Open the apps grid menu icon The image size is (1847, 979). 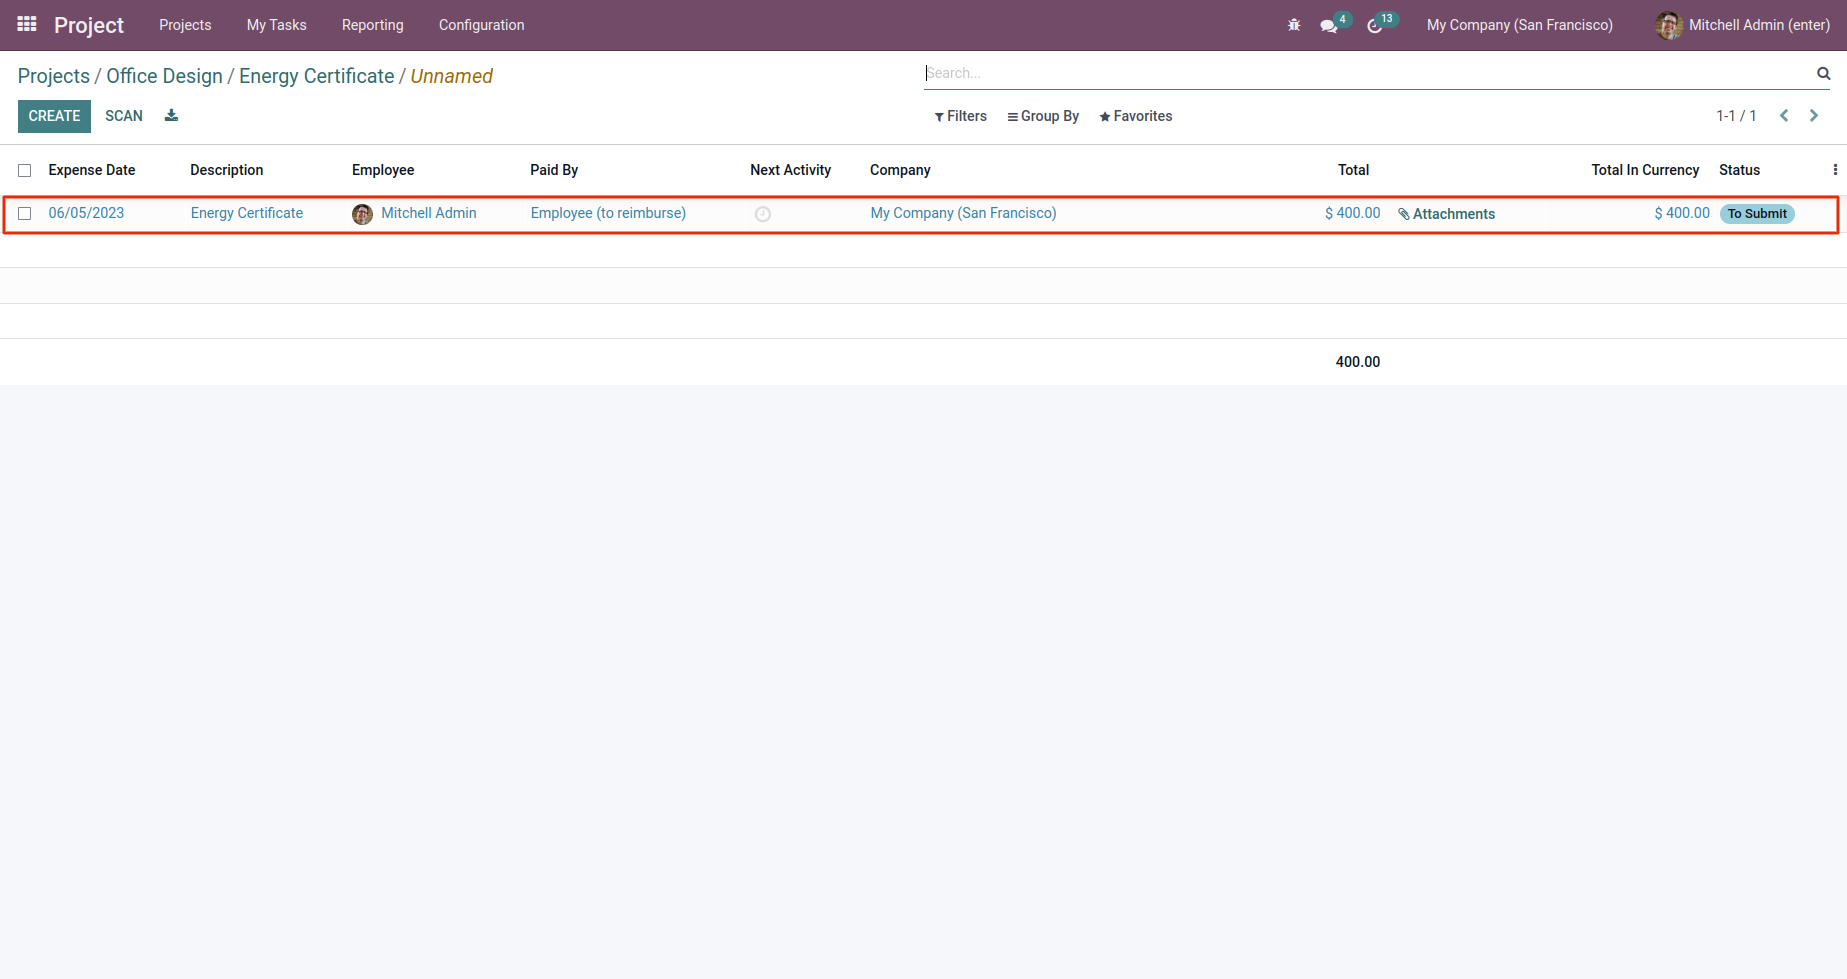27,24
